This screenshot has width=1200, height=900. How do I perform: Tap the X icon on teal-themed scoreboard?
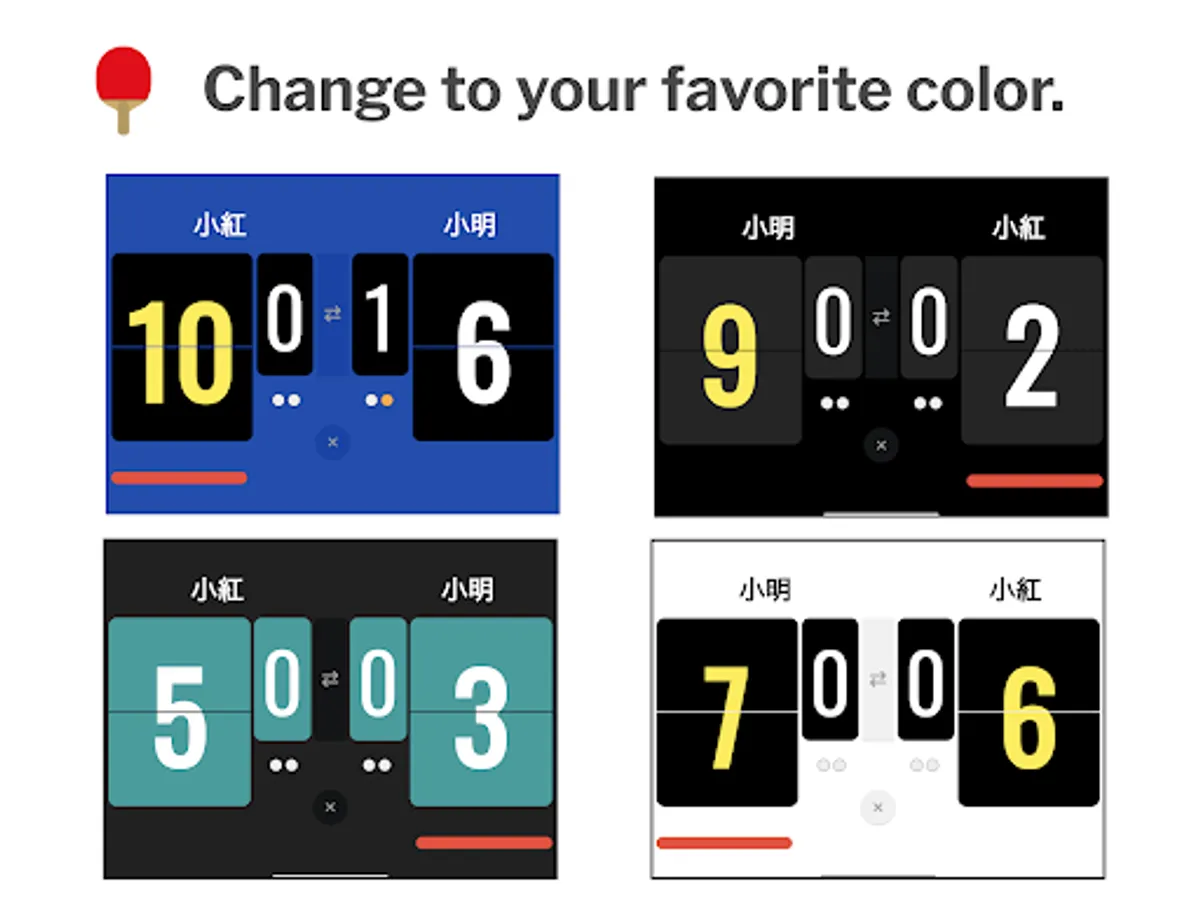coord(331,808)
